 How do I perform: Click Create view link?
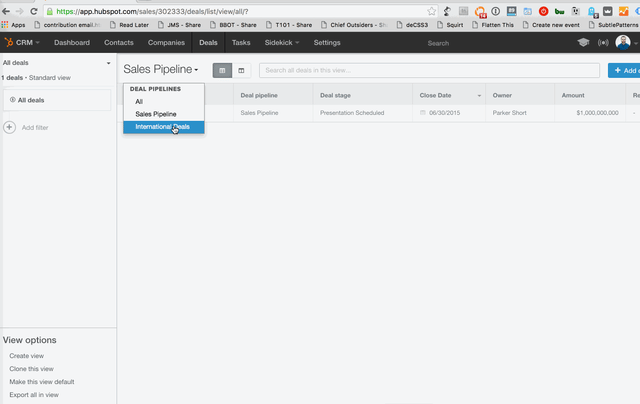pos(27,356)
